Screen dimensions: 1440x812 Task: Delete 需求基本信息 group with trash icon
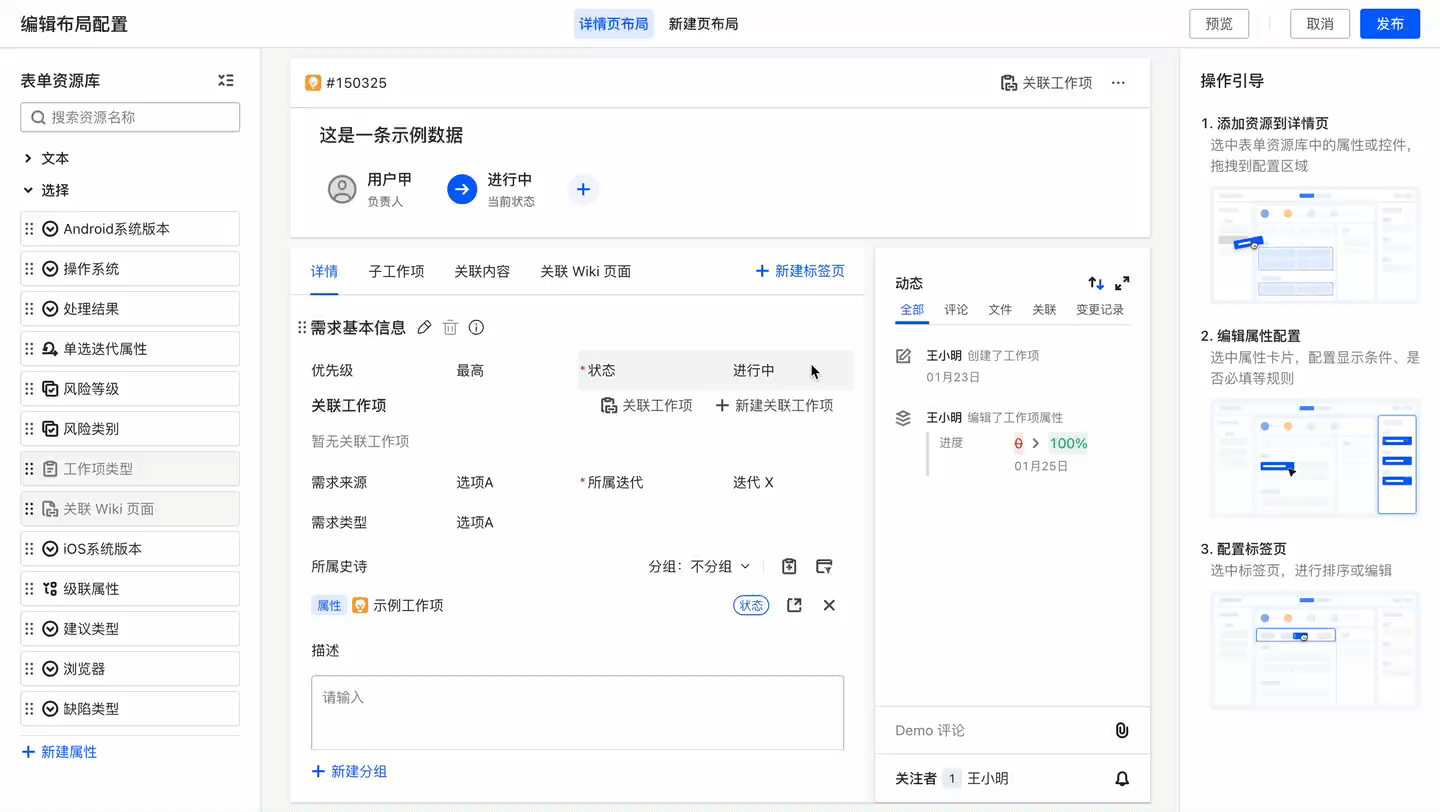click(x=450, y=327)
